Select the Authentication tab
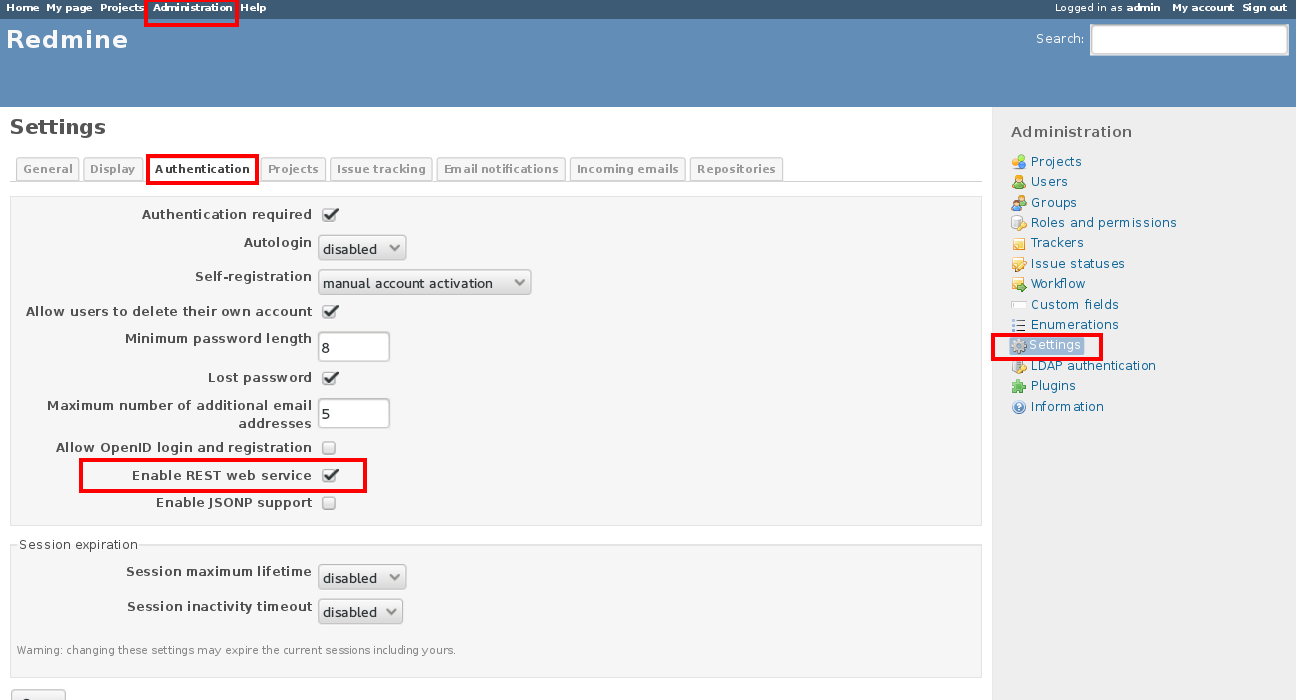 202,169
